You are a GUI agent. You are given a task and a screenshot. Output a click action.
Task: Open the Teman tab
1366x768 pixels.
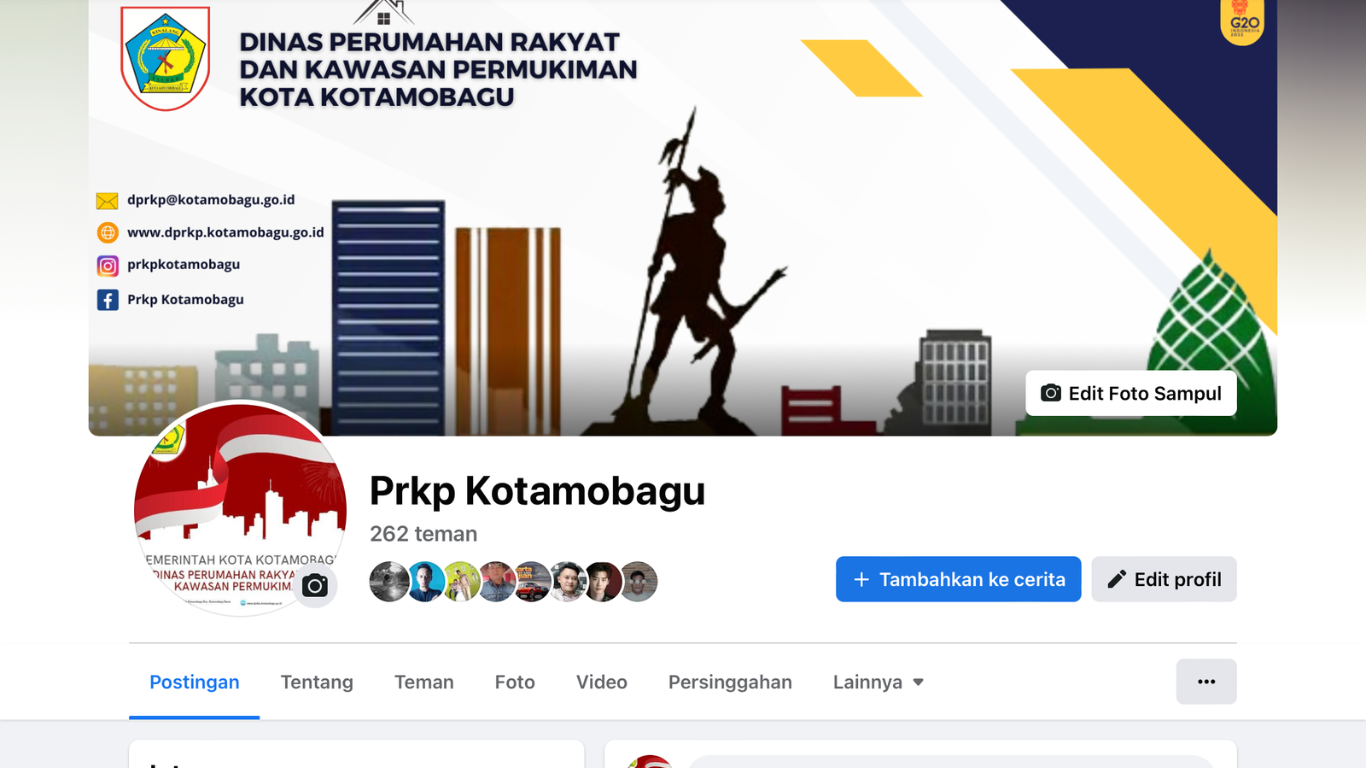[x=424, y=682]
